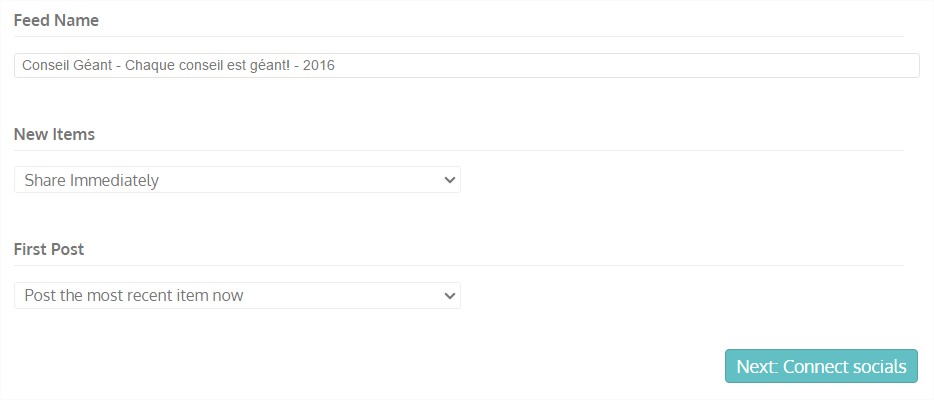Click the Next: Connect socials button
Screen dimensions: 934x400
(821, 366)
